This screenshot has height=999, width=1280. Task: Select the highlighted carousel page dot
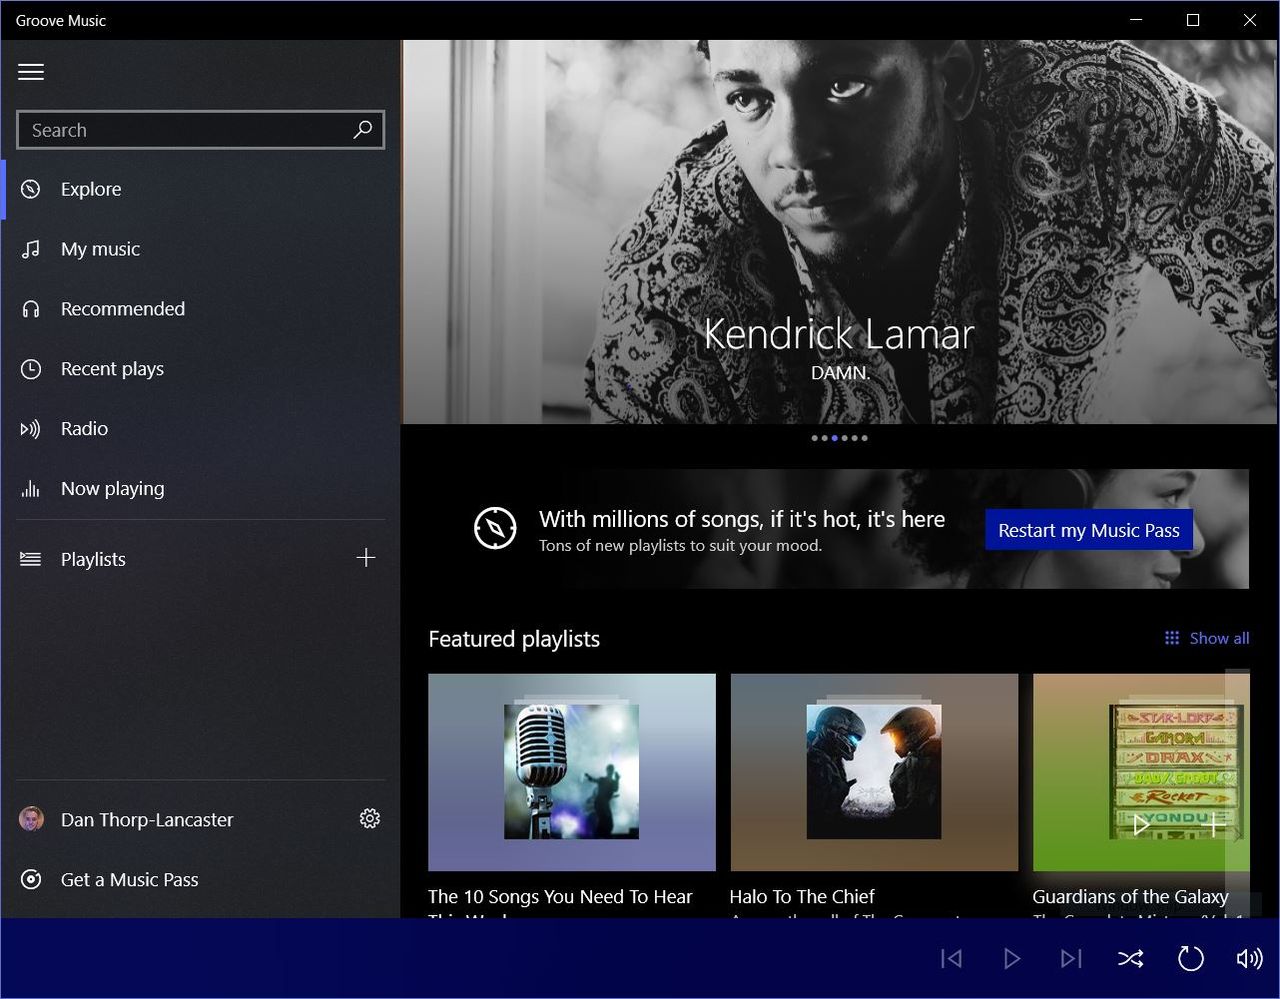pos(835,438)
